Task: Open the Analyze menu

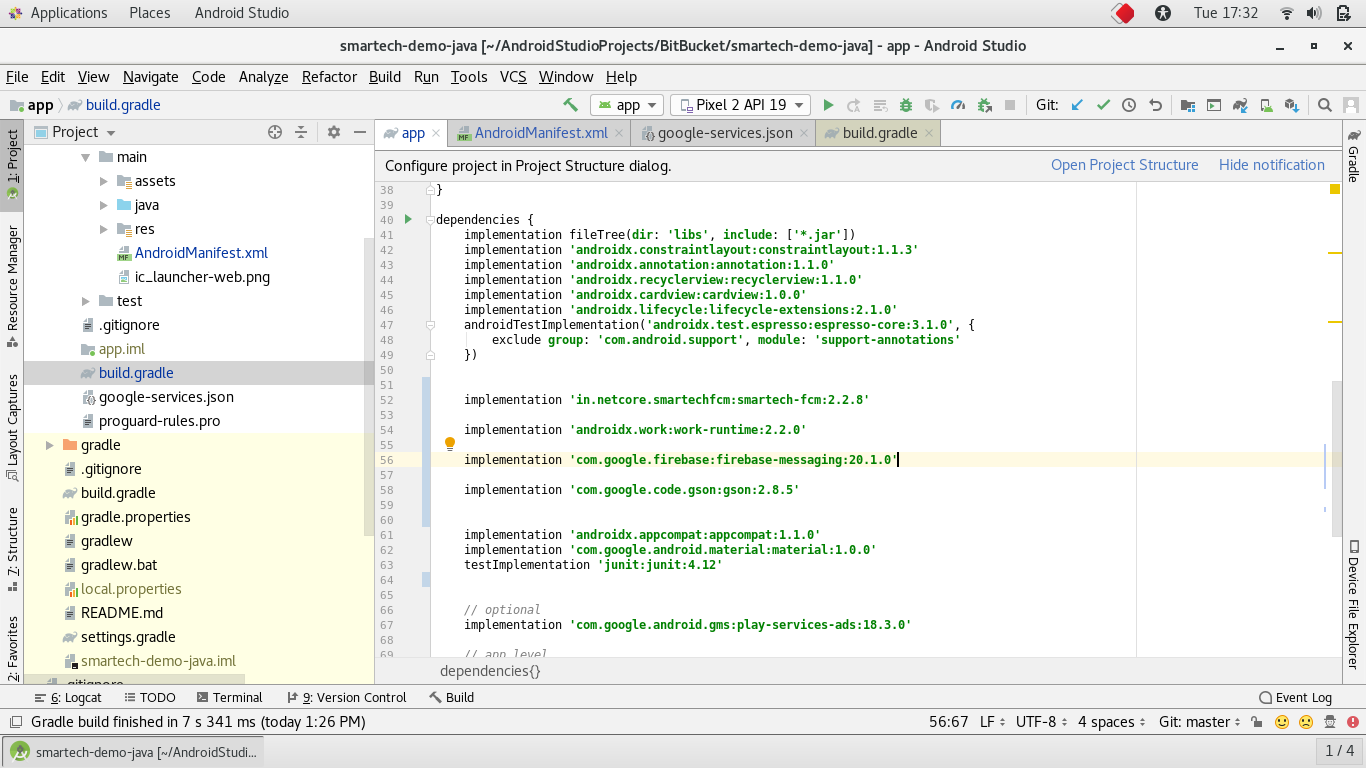Action: pos(263,77)
